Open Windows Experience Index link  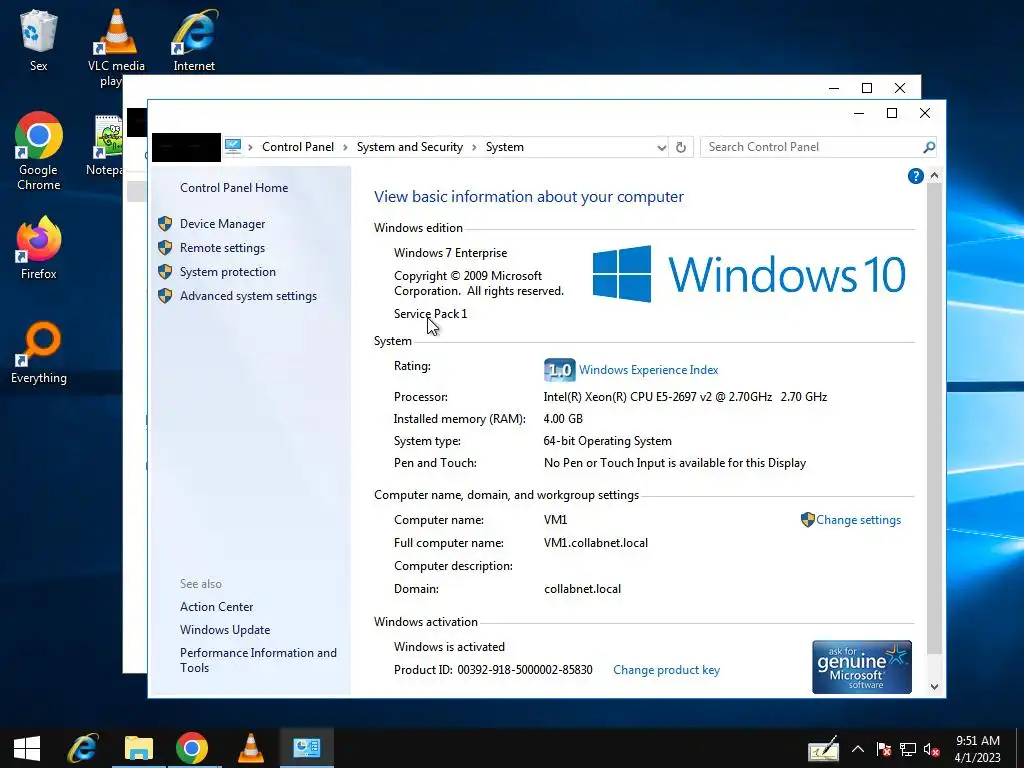648,370
